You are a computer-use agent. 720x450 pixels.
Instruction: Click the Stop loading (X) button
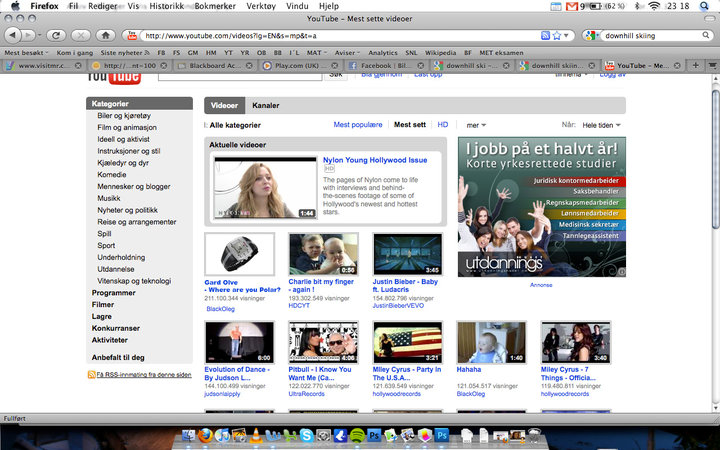(81, 35)
